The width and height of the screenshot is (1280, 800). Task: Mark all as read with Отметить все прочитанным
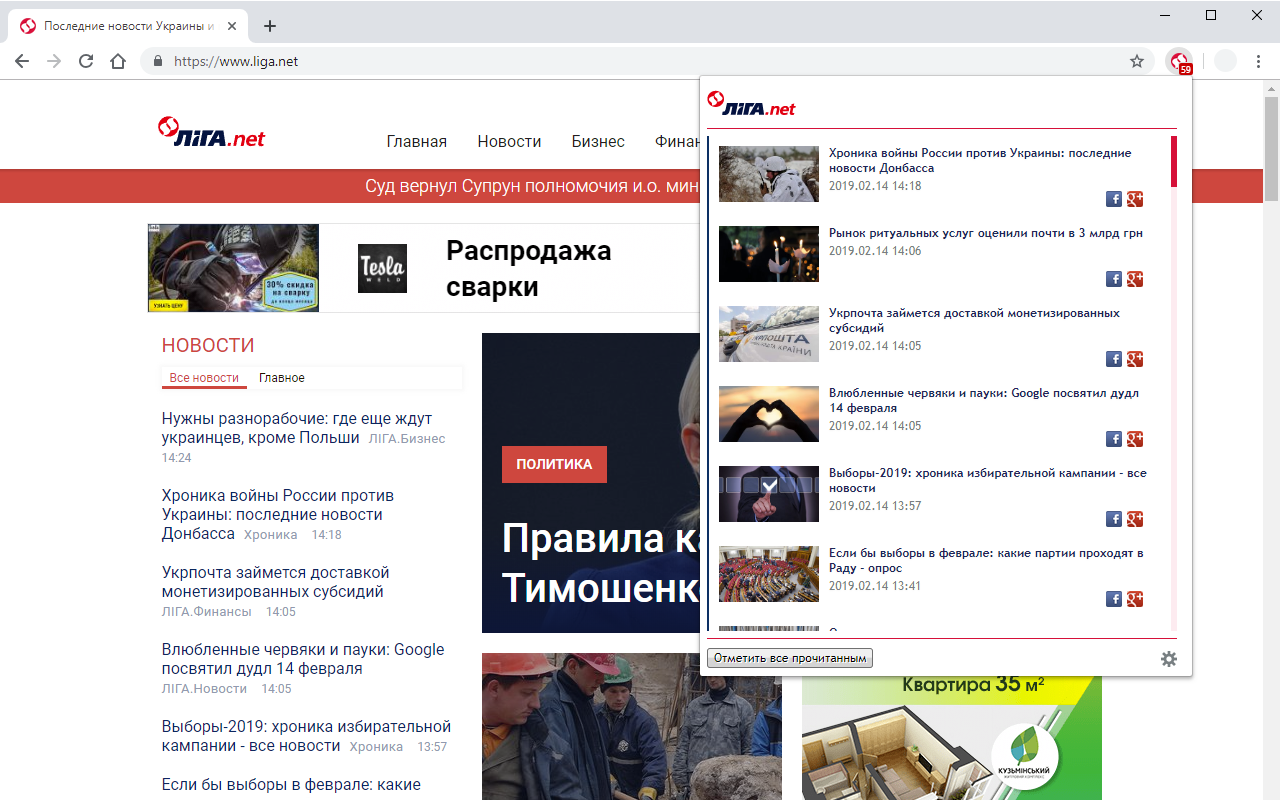[x=790, y=658]
